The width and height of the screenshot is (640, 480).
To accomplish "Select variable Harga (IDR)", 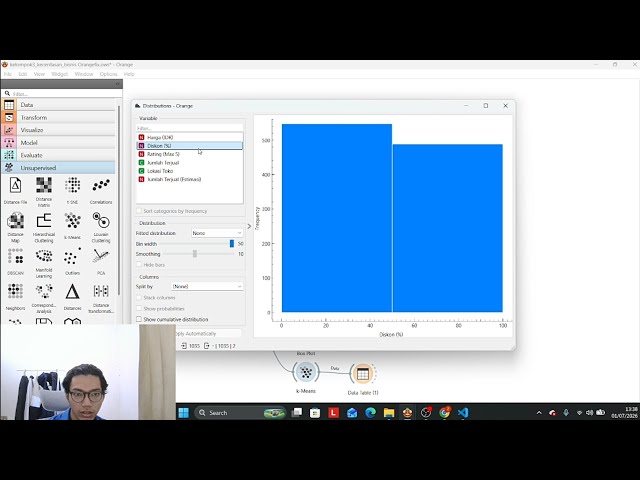I will click(x=190, y=138).
